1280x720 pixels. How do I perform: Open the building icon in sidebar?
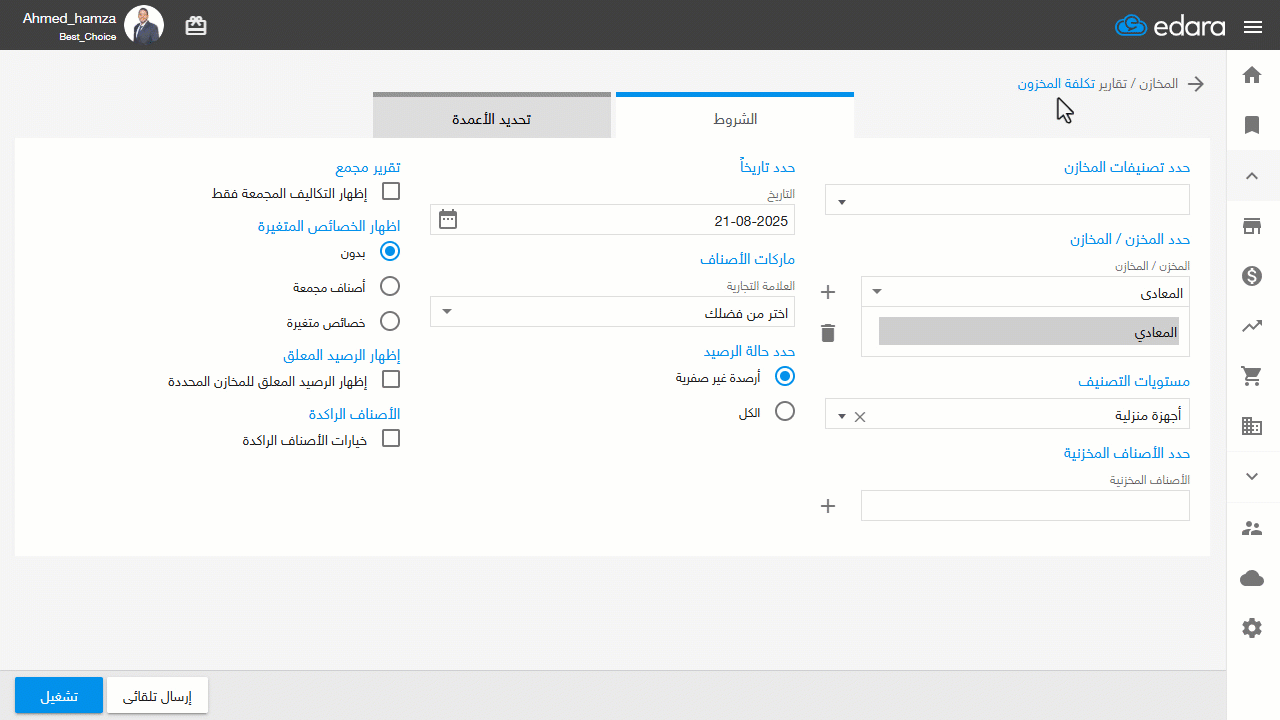[x=1252, y=426]
